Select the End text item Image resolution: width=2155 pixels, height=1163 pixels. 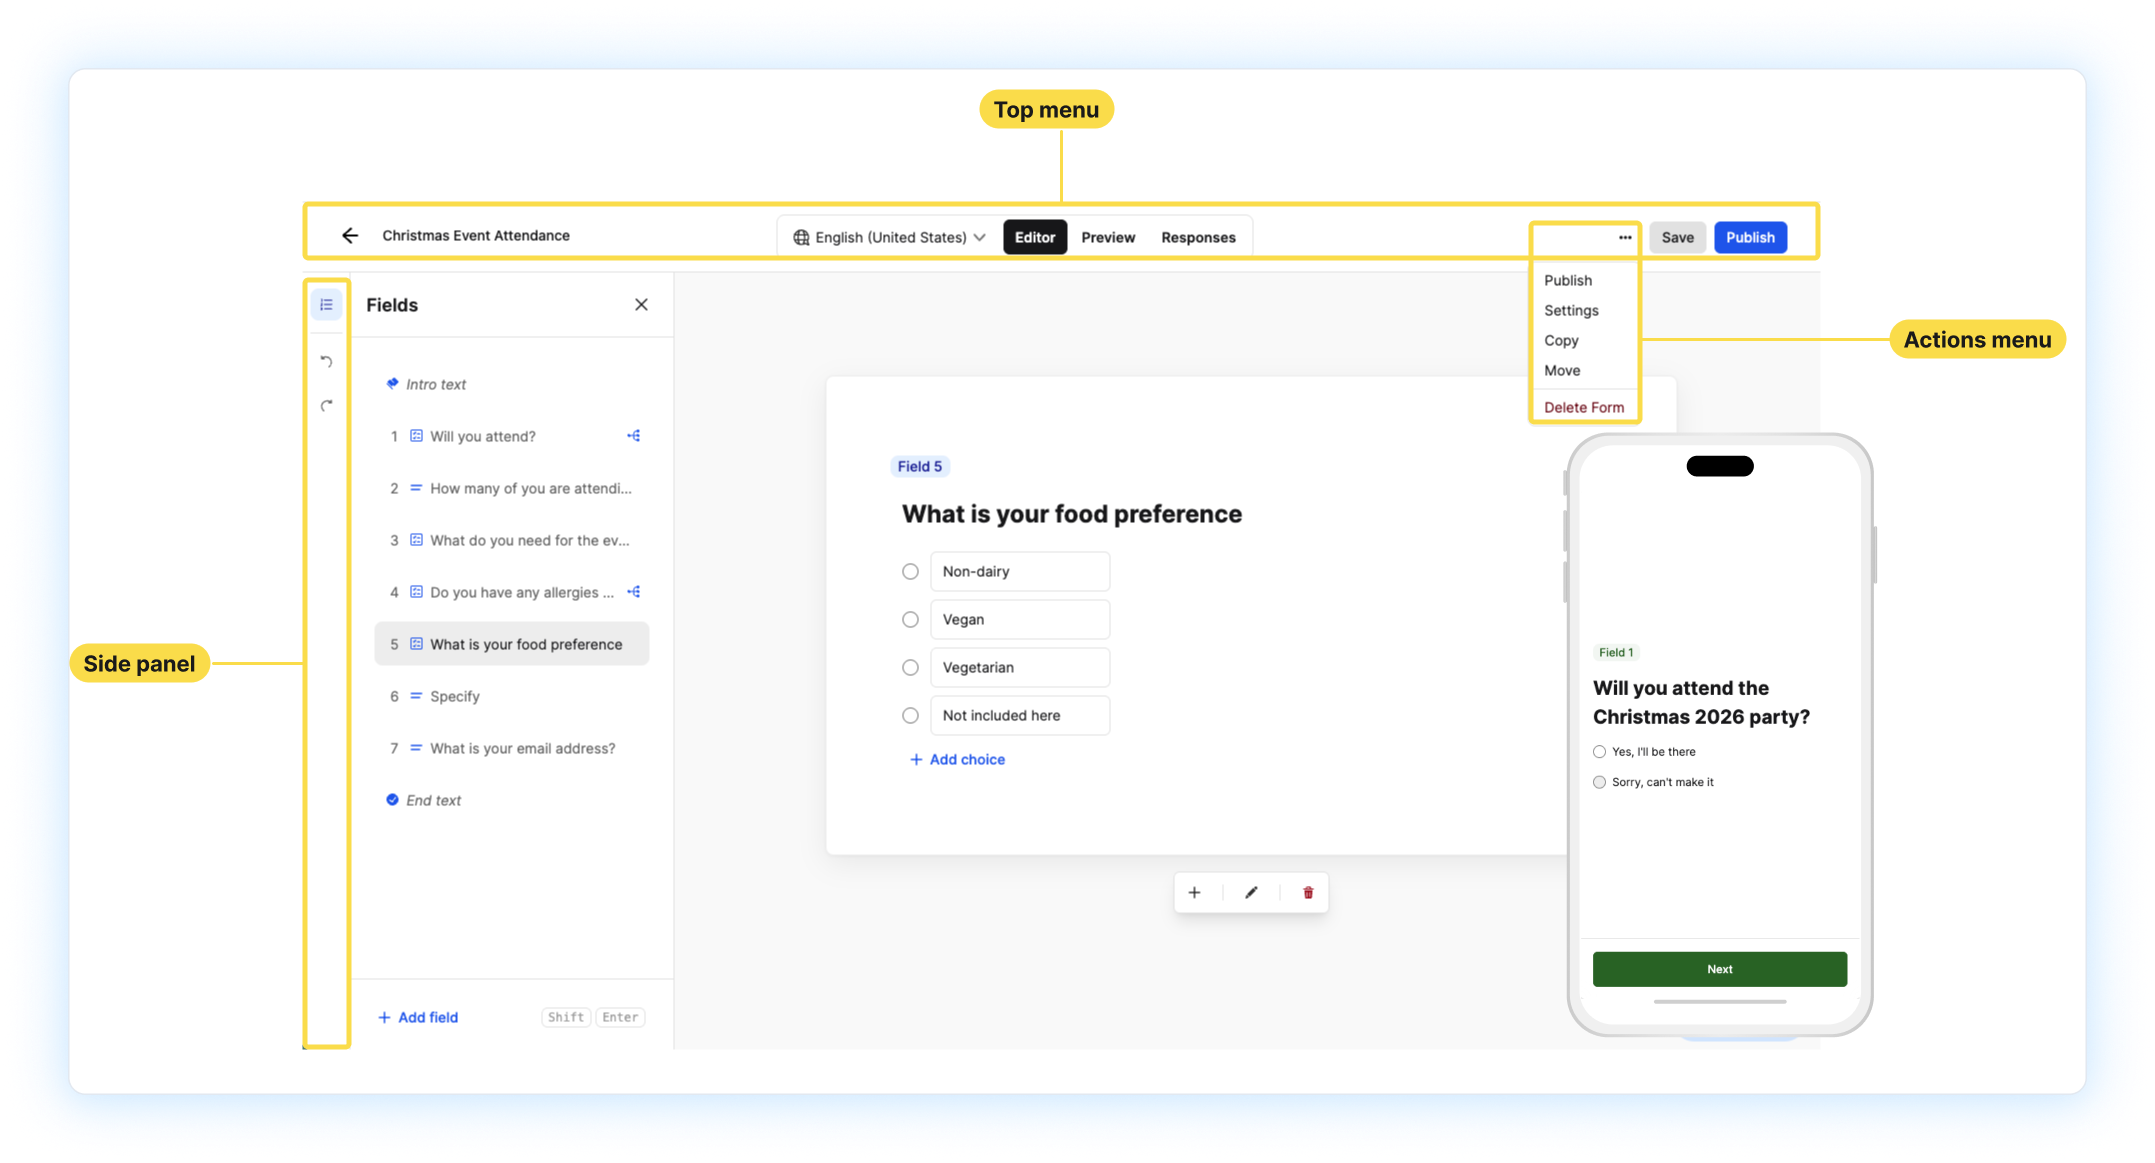511,800
